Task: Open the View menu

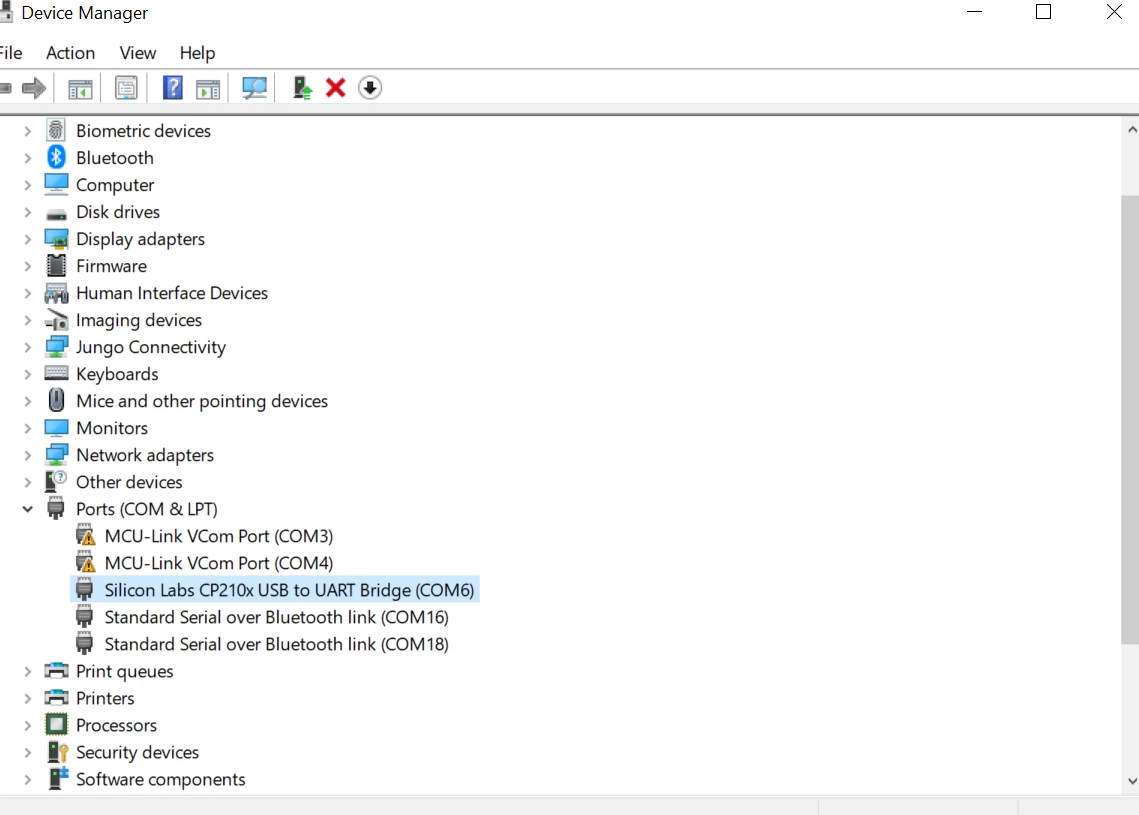Action: 137,53
